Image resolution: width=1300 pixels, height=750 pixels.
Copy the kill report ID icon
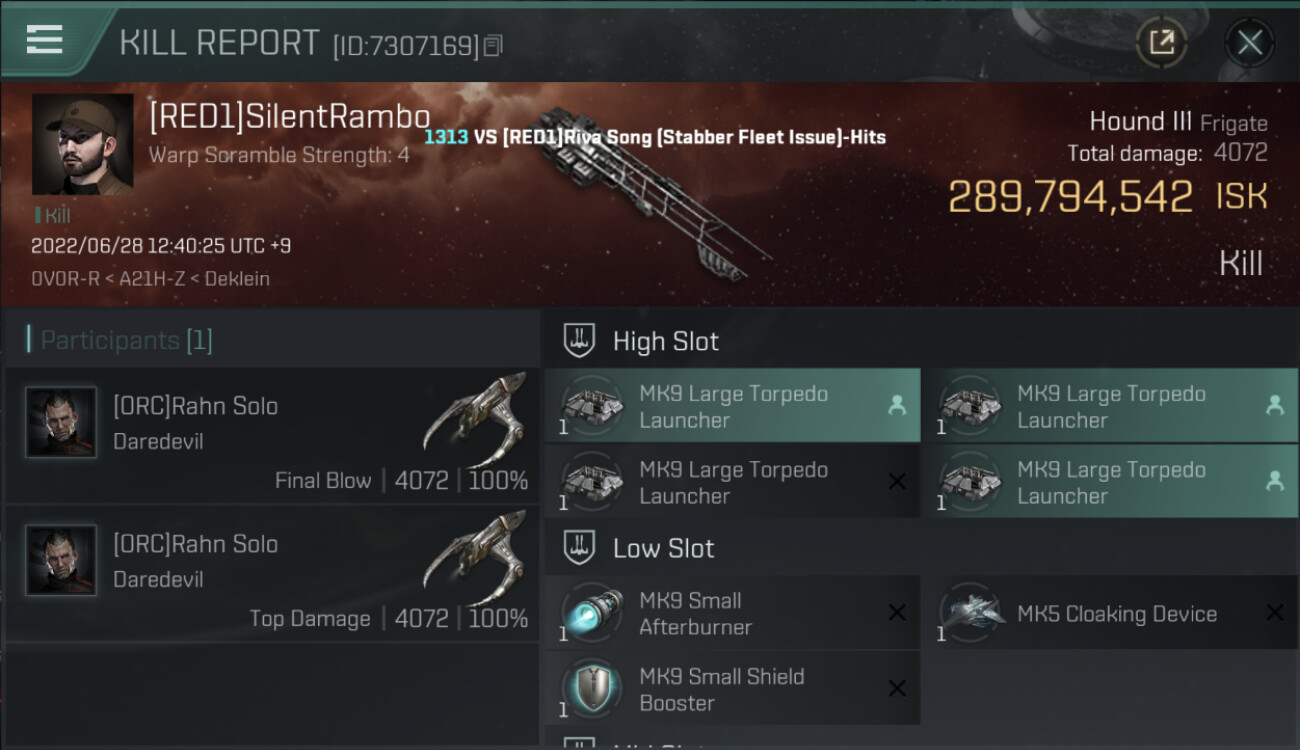[492, 45]
